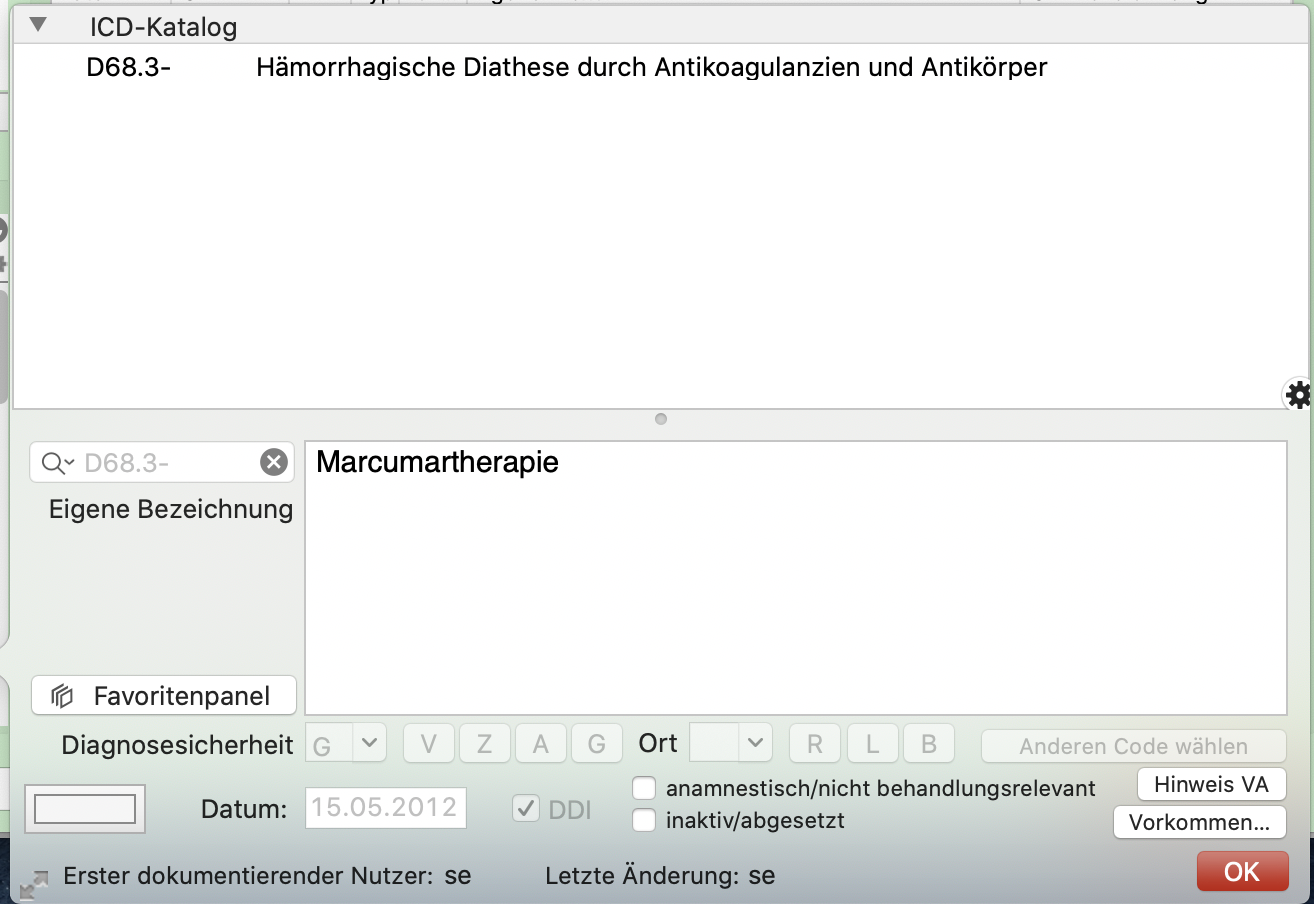This screenshot has width=1314, height=904.
Task: Click the Eigene Bezeichnung label
Action: [171, 509]
